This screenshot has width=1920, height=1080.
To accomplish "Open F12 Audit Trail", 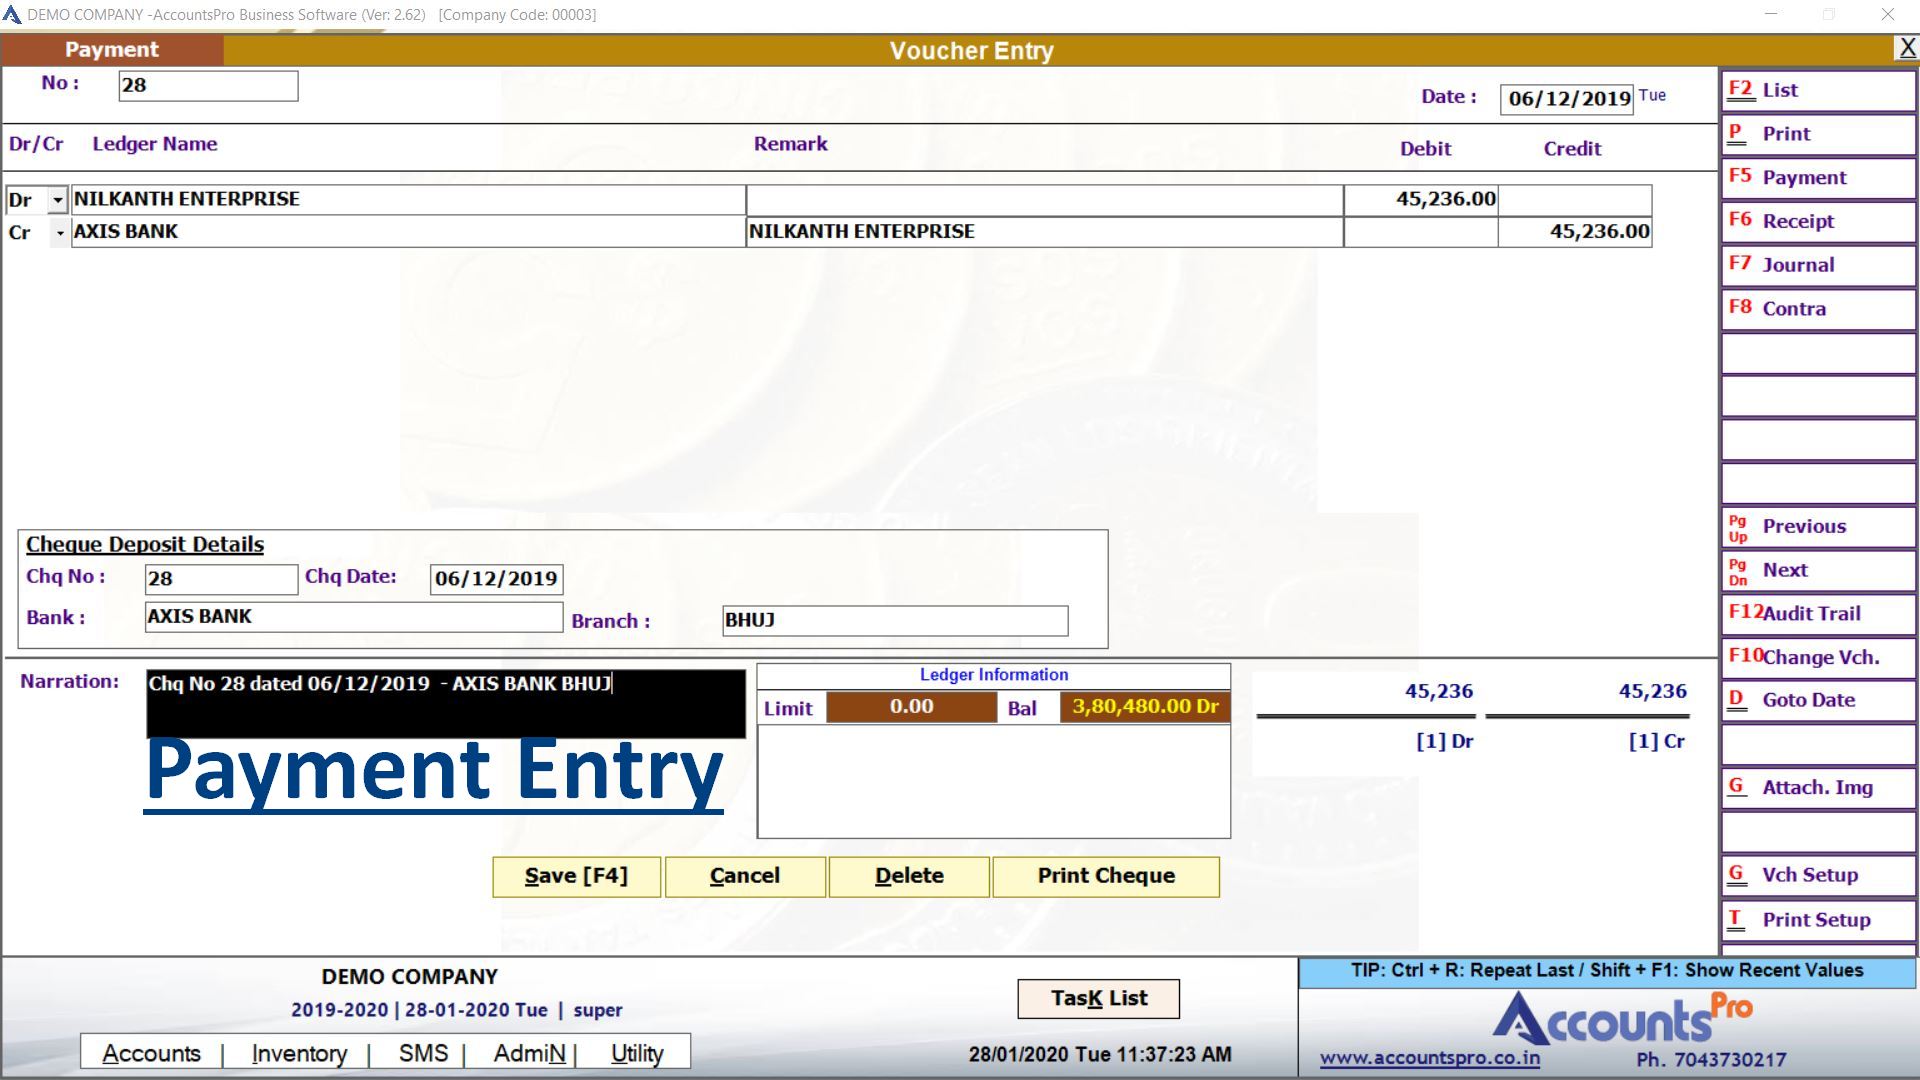I will coord(1817,614).
